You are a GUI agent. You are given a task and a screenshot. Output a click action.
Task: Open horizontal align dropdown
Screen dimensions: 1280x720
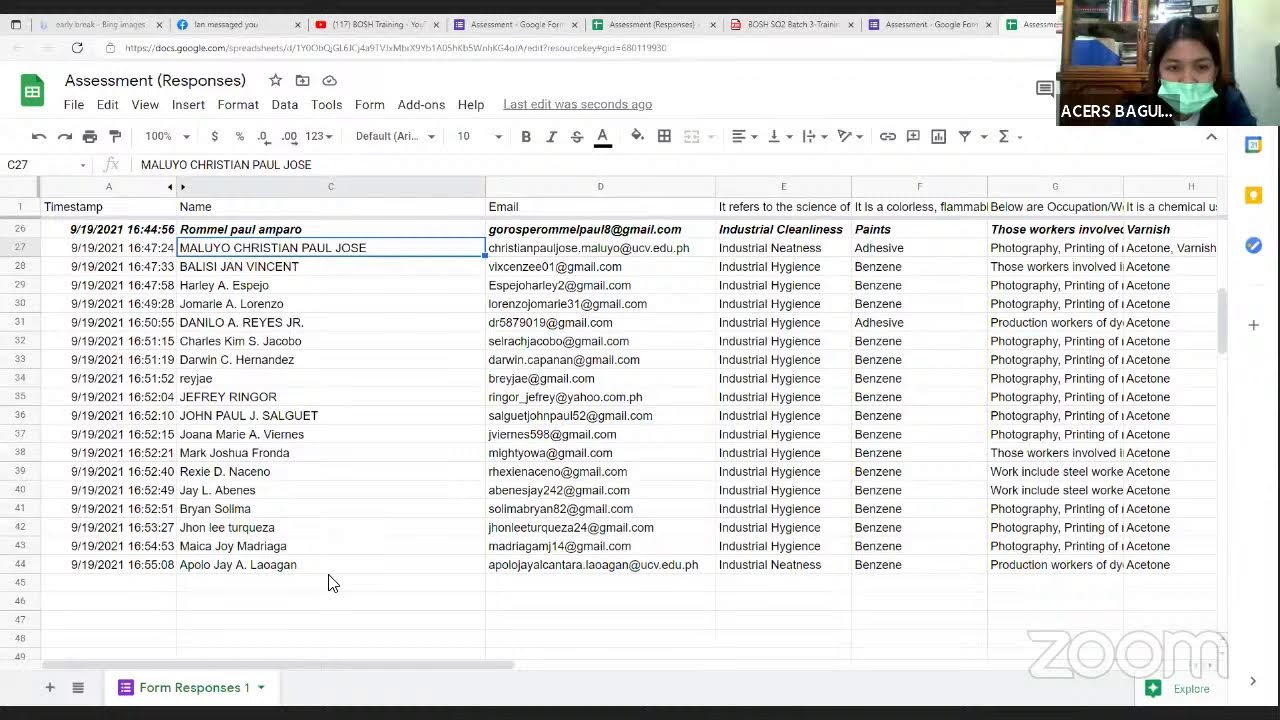click(x=743, y=136)
